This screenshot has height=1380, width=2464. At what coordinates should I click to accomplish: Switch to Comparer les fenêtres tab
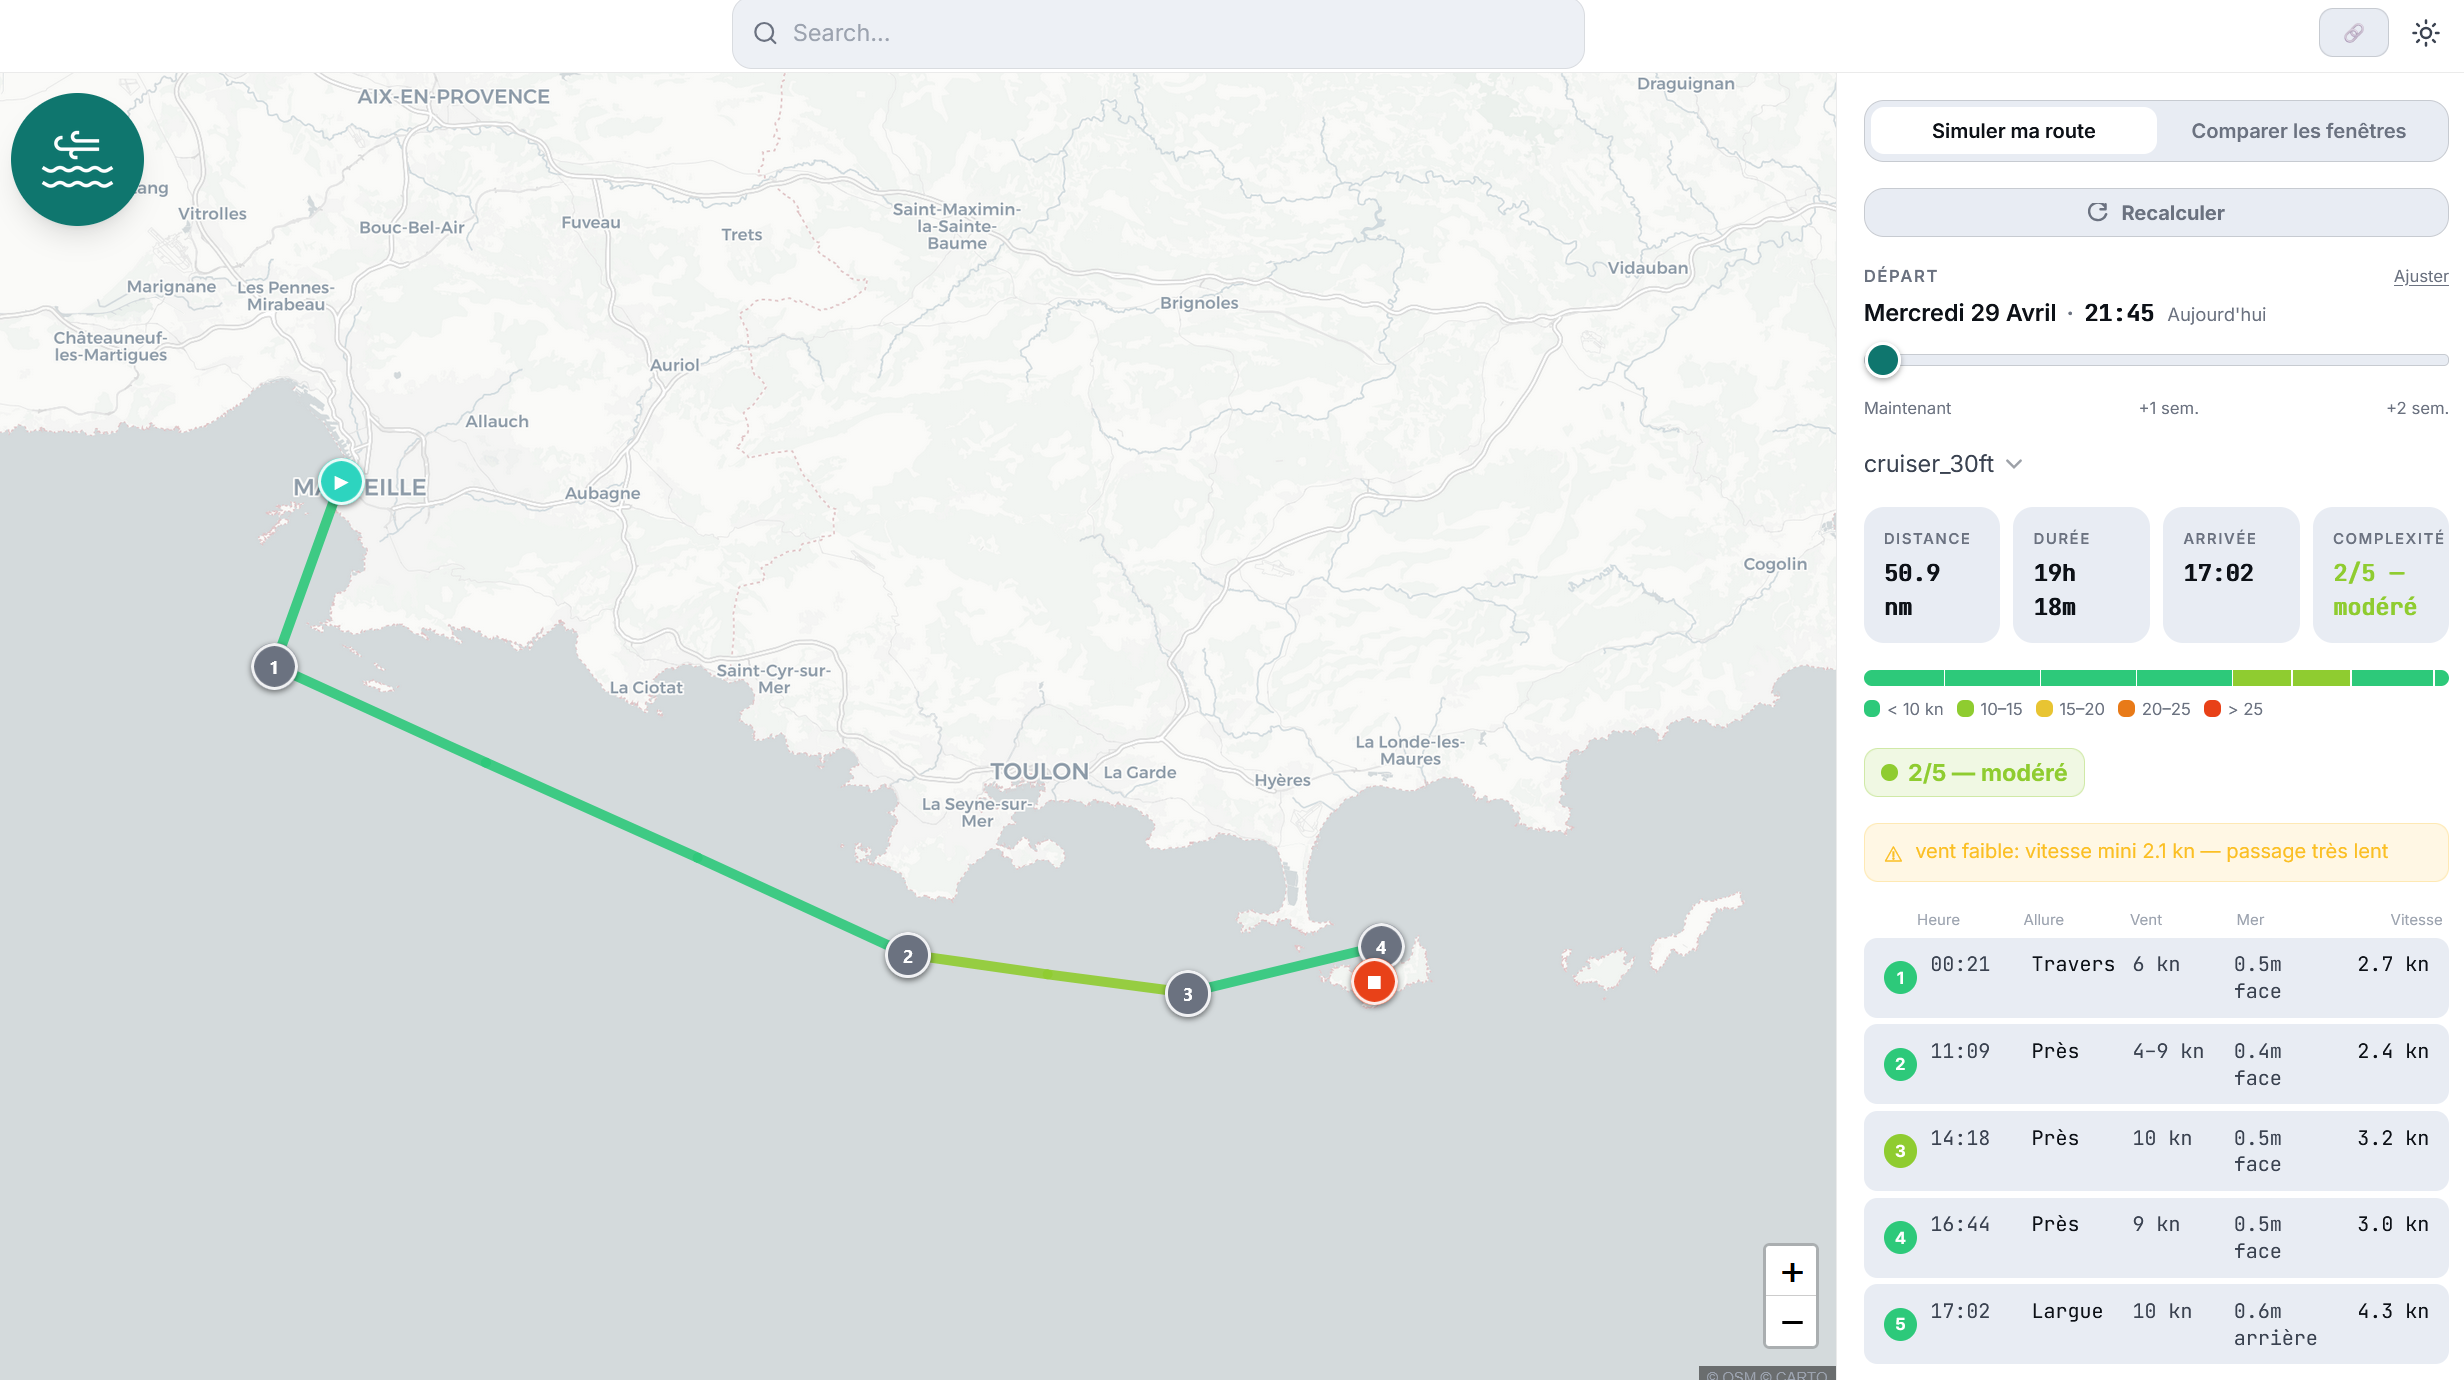(2298, 131)
